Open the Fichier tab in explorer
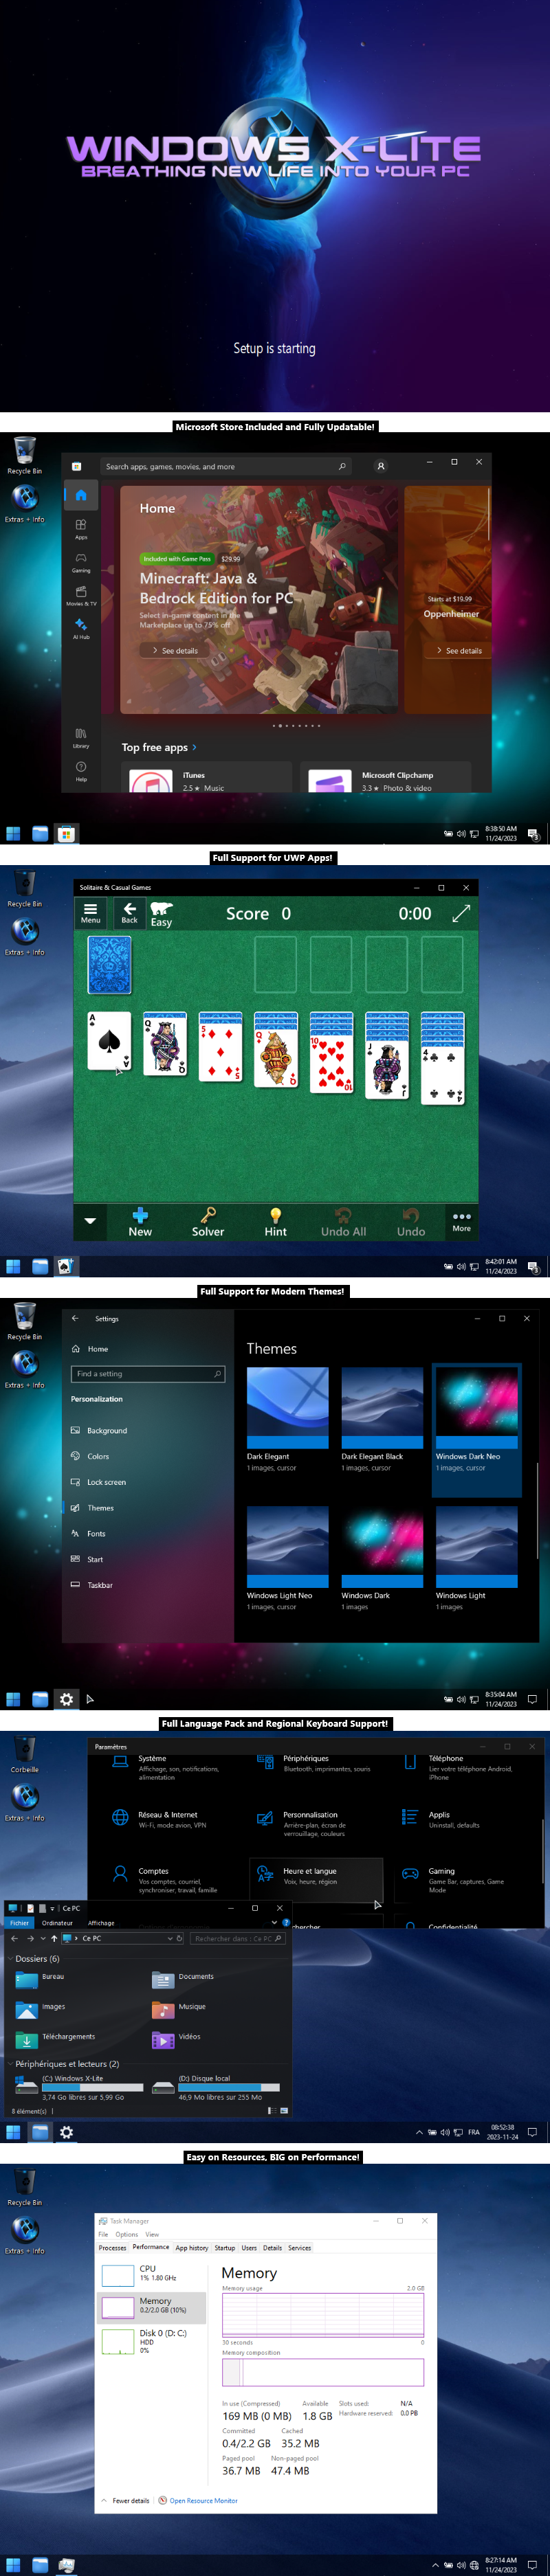 point(20,1923)
